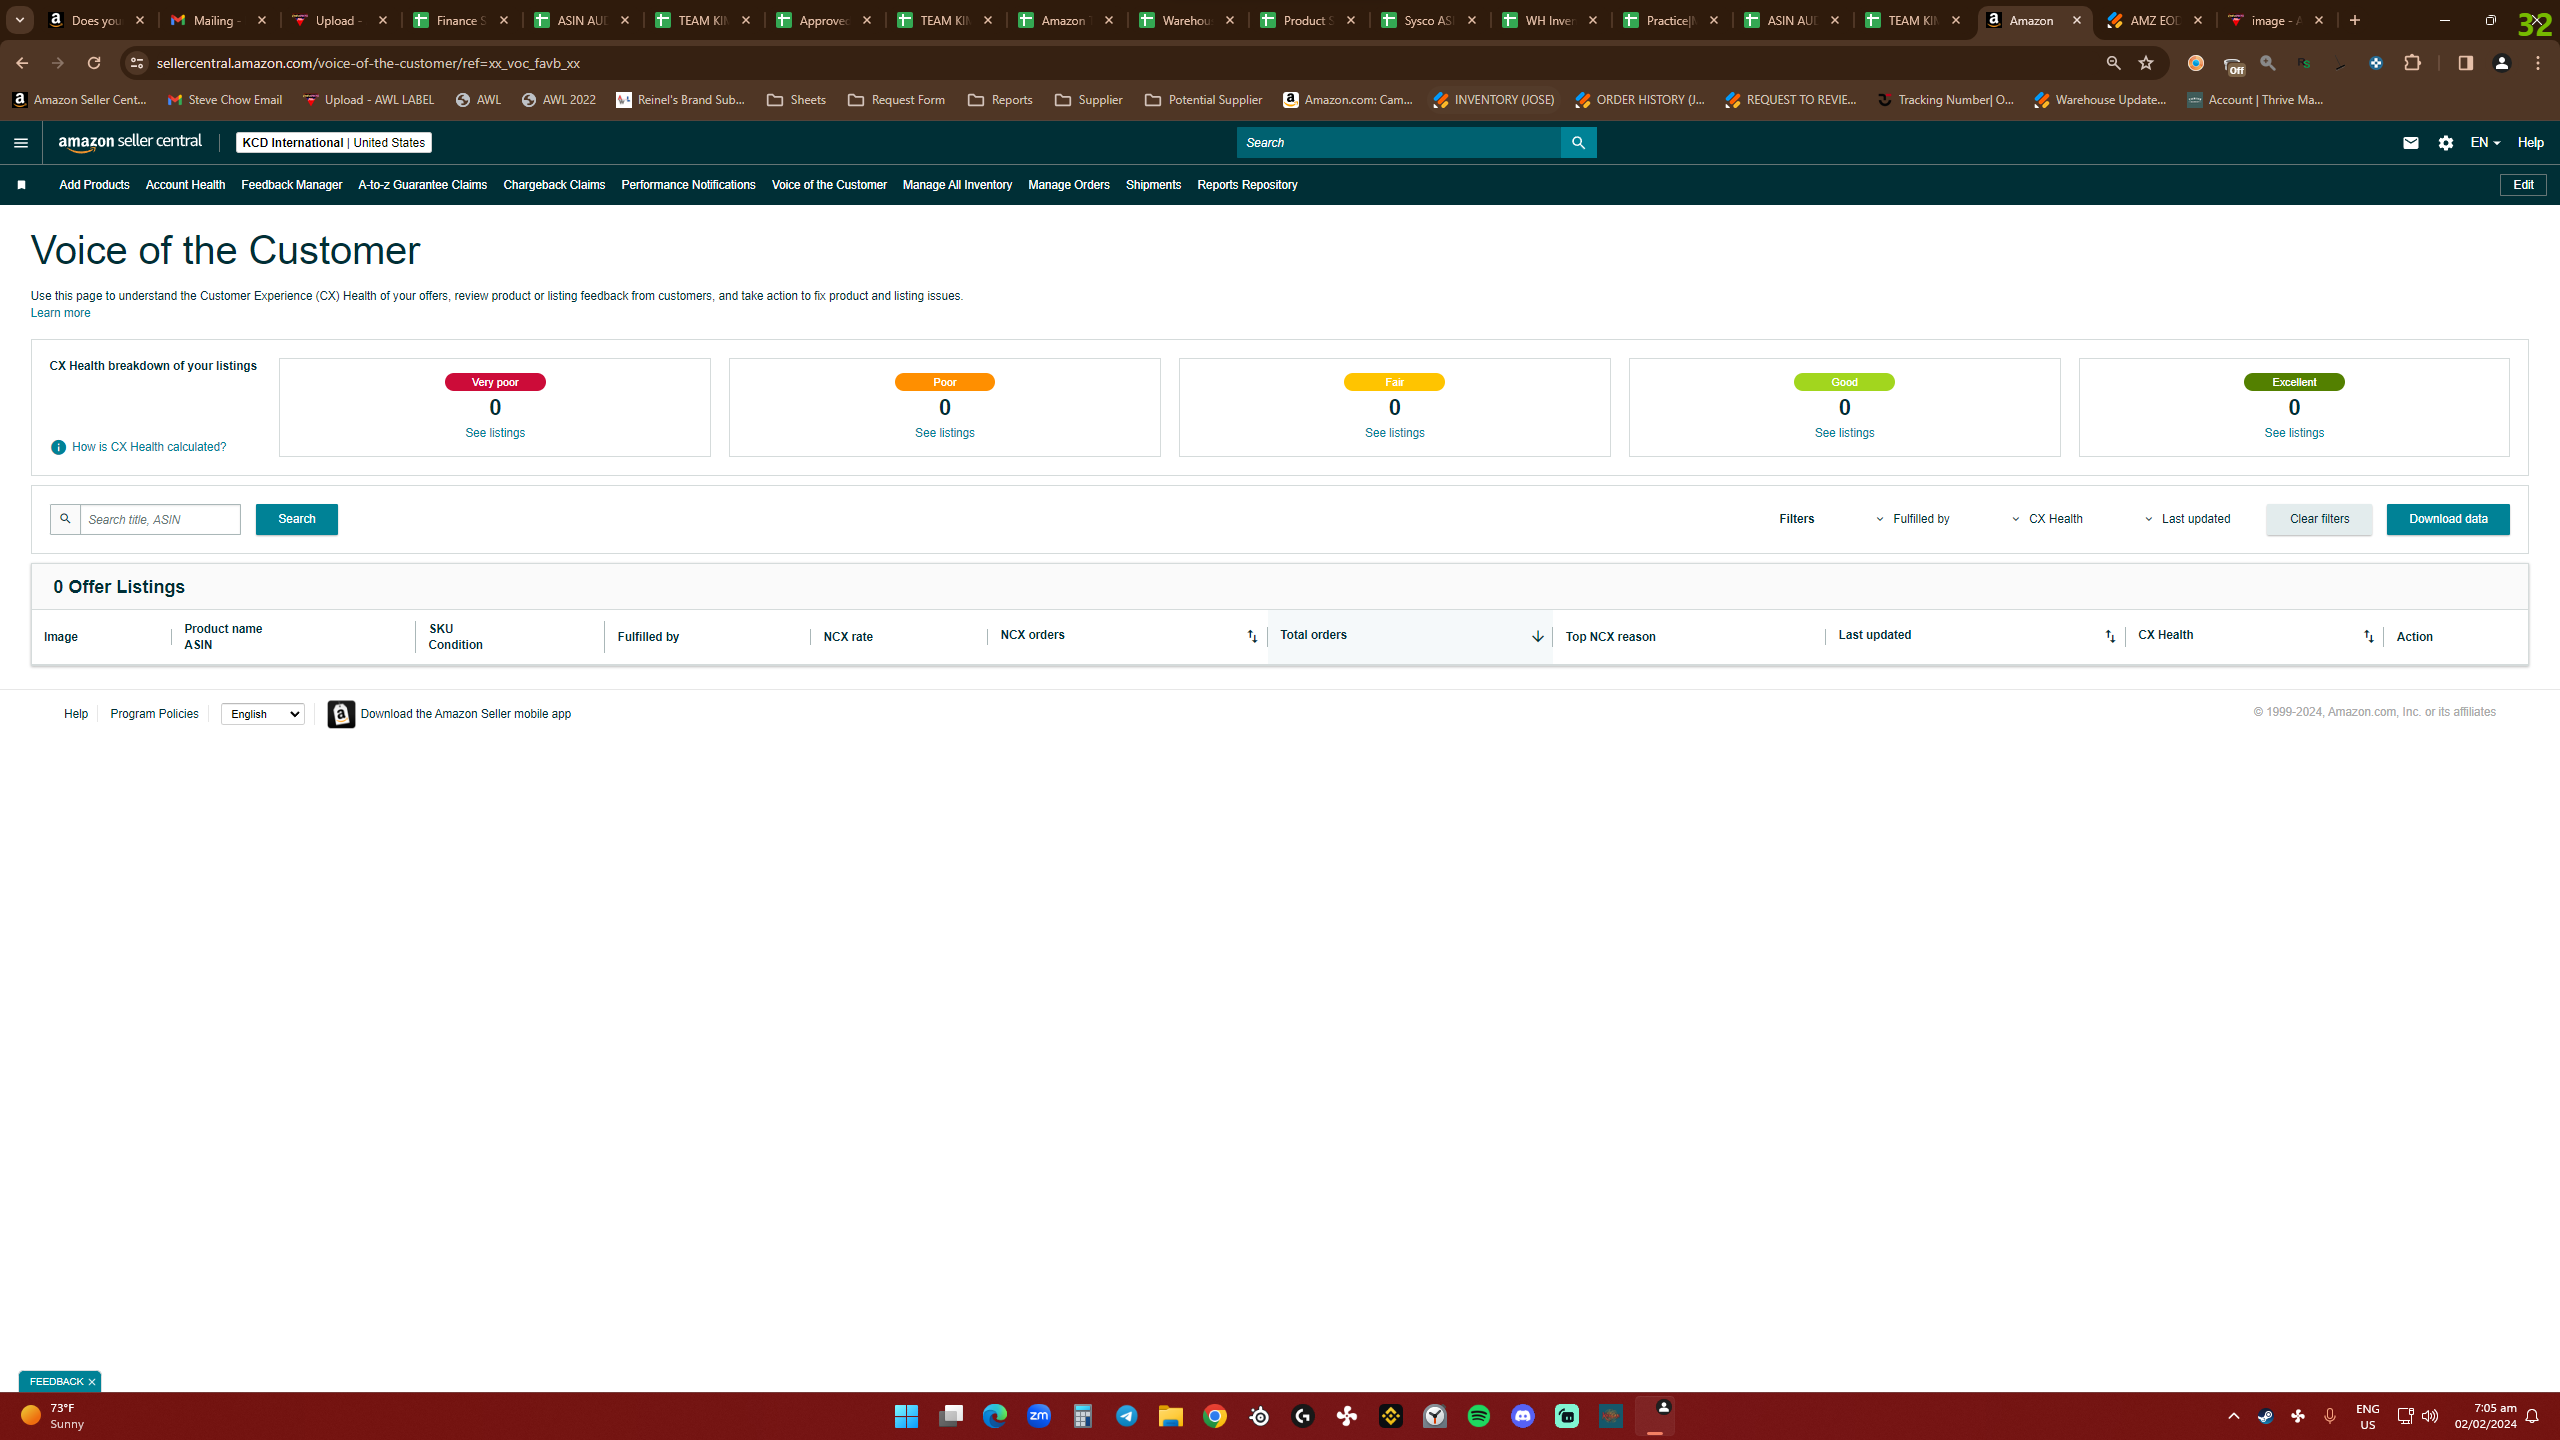This screenshot has height=1440, width=2560.
Task: Click the teal Search button
Action: (x=297, y=519)
